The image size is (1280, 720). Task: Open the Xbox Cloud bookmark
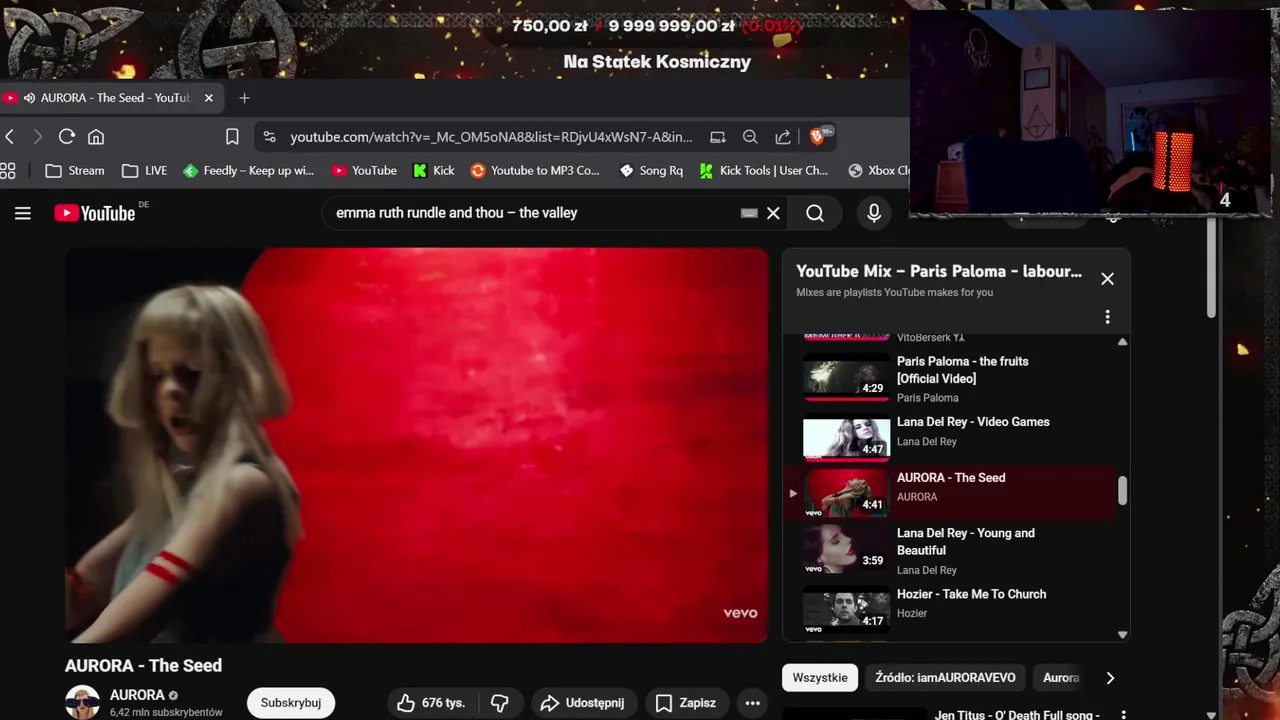[x=877, y=171]
